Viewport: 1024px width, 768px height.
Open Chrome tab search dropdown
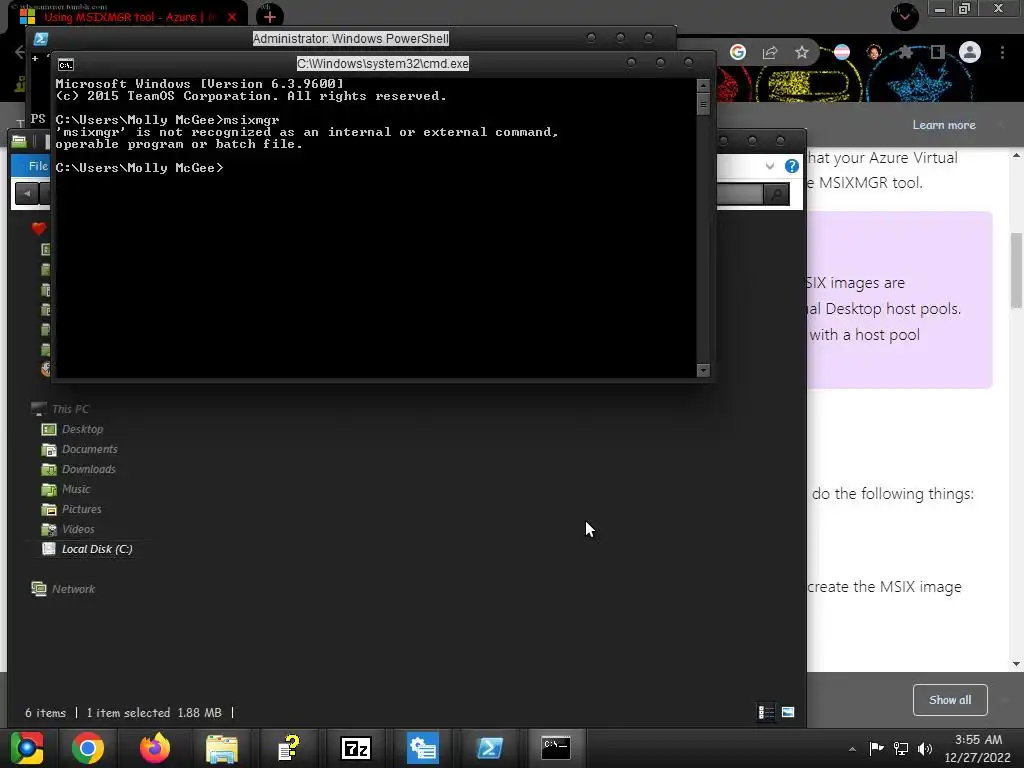click(904, 16)
